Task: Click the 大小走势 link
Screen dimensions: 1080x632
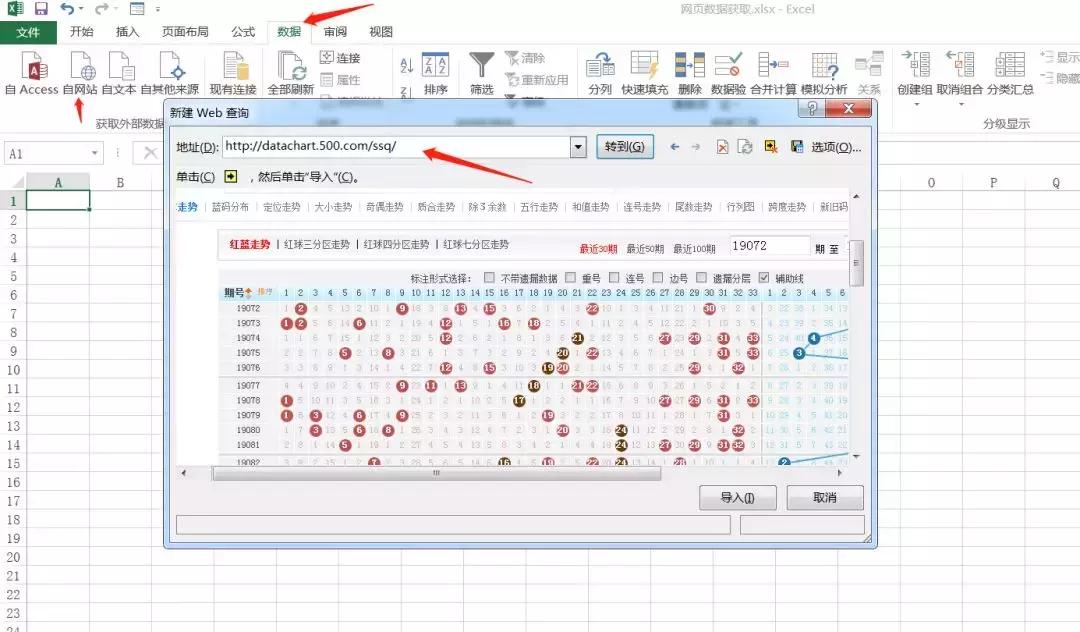Action: click(x=333, y=207)
